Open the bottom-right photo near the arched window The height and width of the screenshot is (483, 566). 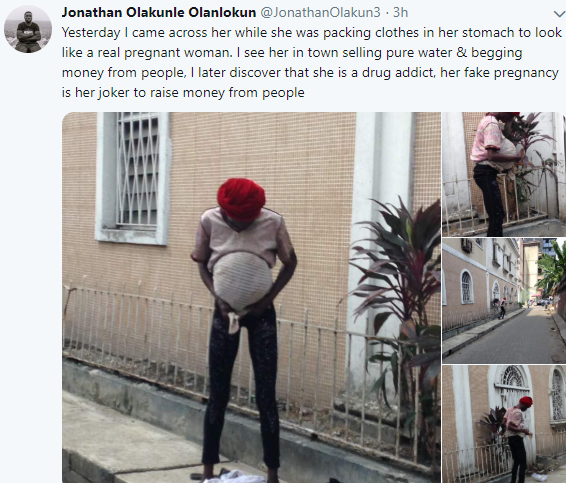(x=504, y=424)
